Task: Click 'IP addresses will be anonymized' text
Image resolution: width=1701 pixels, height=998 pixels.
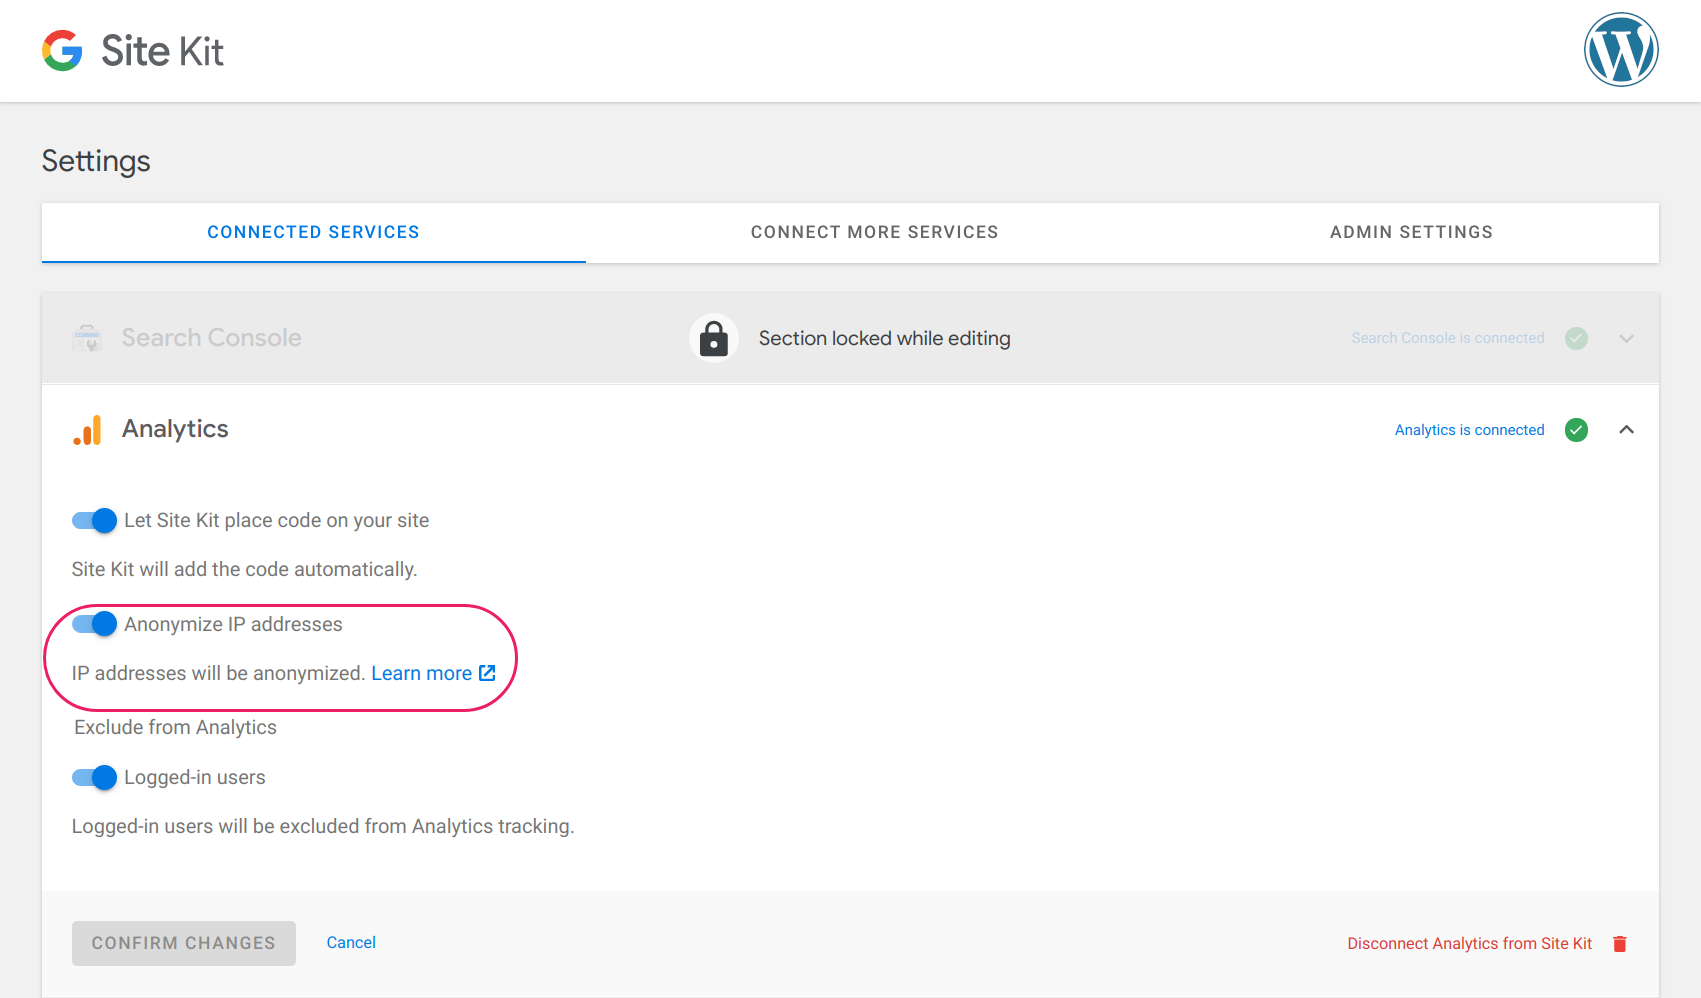Action: [x=218, y=673]
